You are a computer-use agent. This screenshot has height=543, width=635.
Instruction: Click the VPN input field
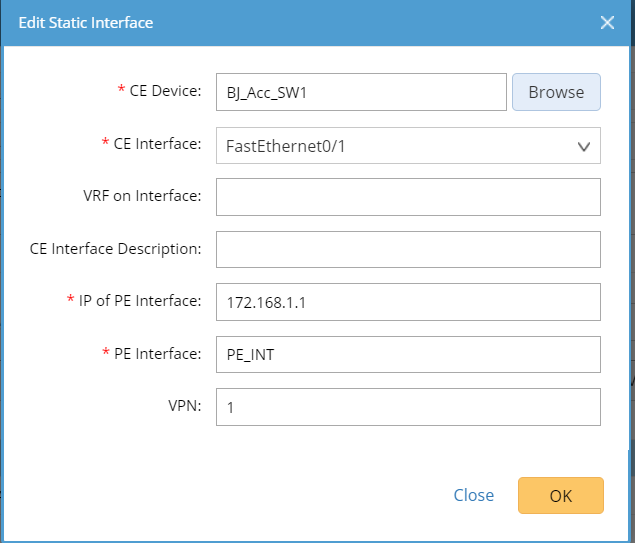click(x=408, y=407)
